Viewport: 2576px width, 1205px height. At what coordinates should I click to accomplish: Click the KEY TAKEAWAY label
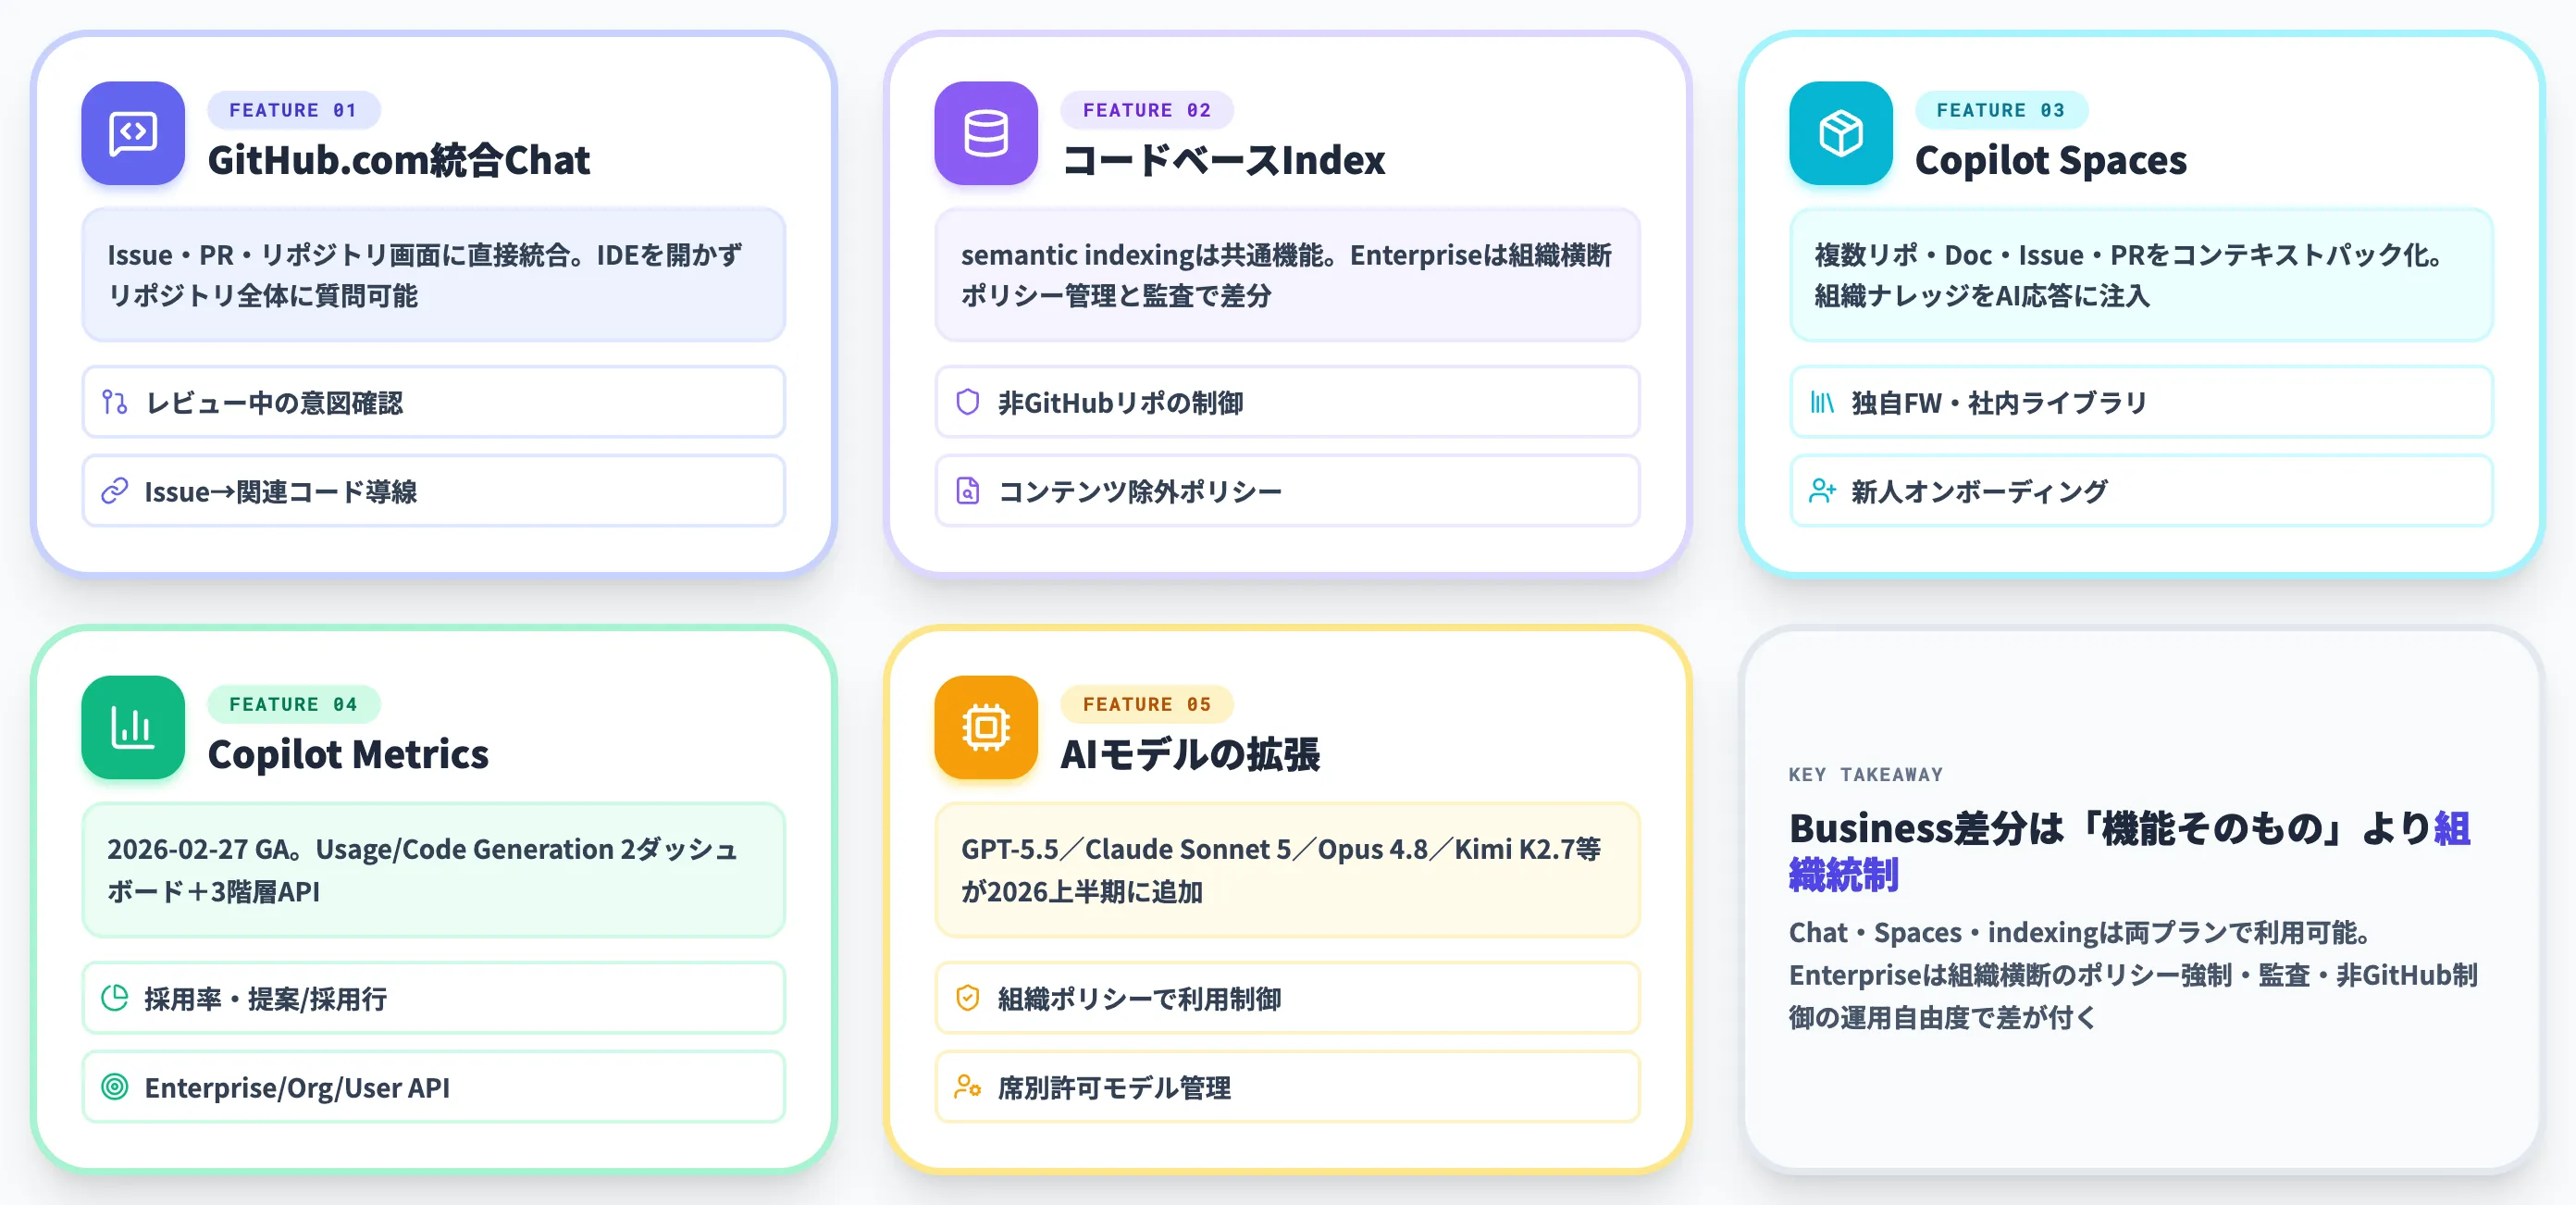[x=1866, y=774]
